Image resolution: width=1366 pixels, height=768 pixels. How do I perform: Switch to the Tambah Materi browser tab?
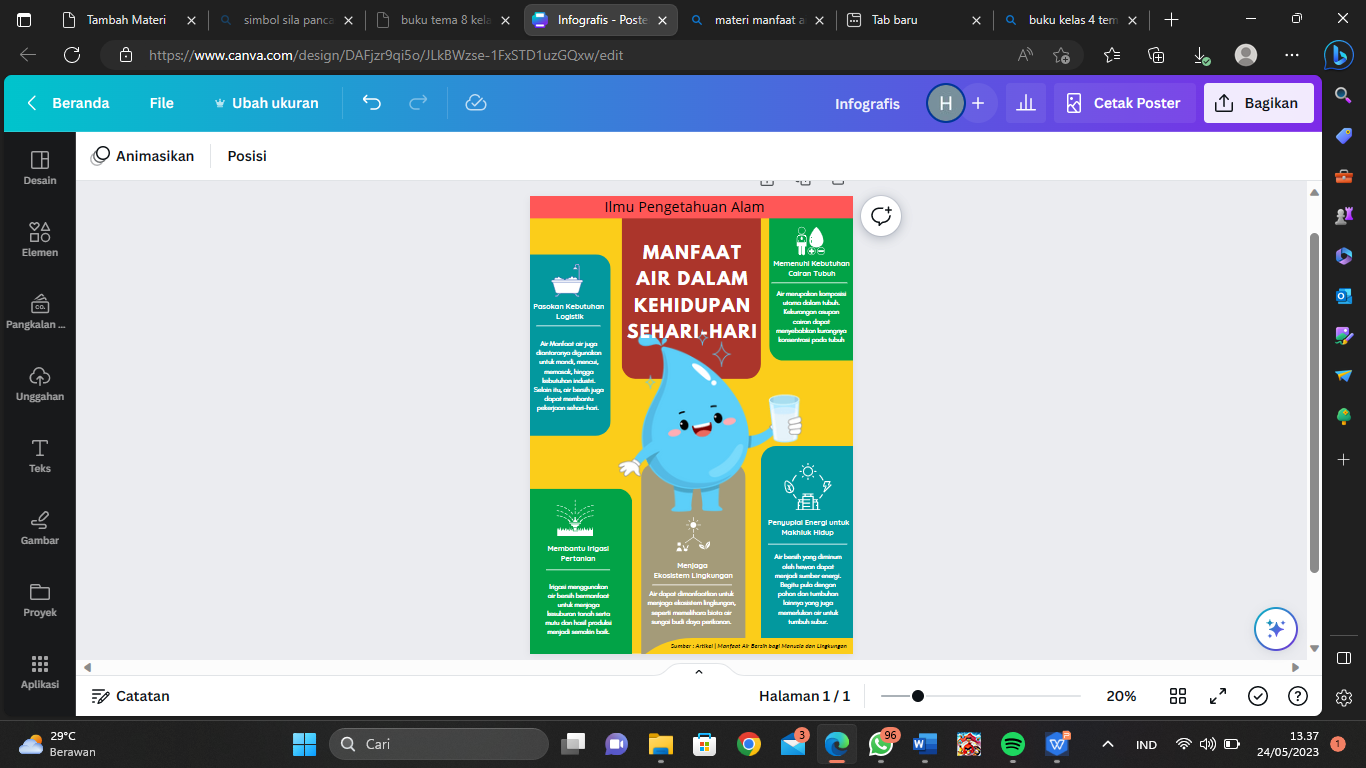[126, 20]
